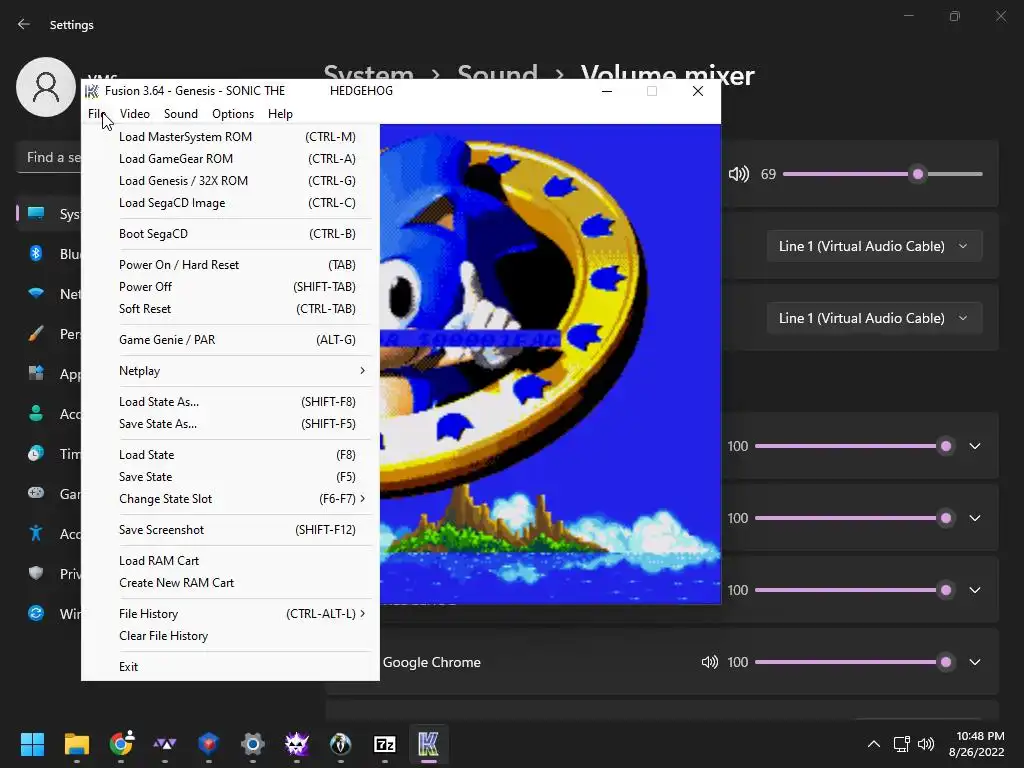Expand the Netplay submenu

click(231, 371)
